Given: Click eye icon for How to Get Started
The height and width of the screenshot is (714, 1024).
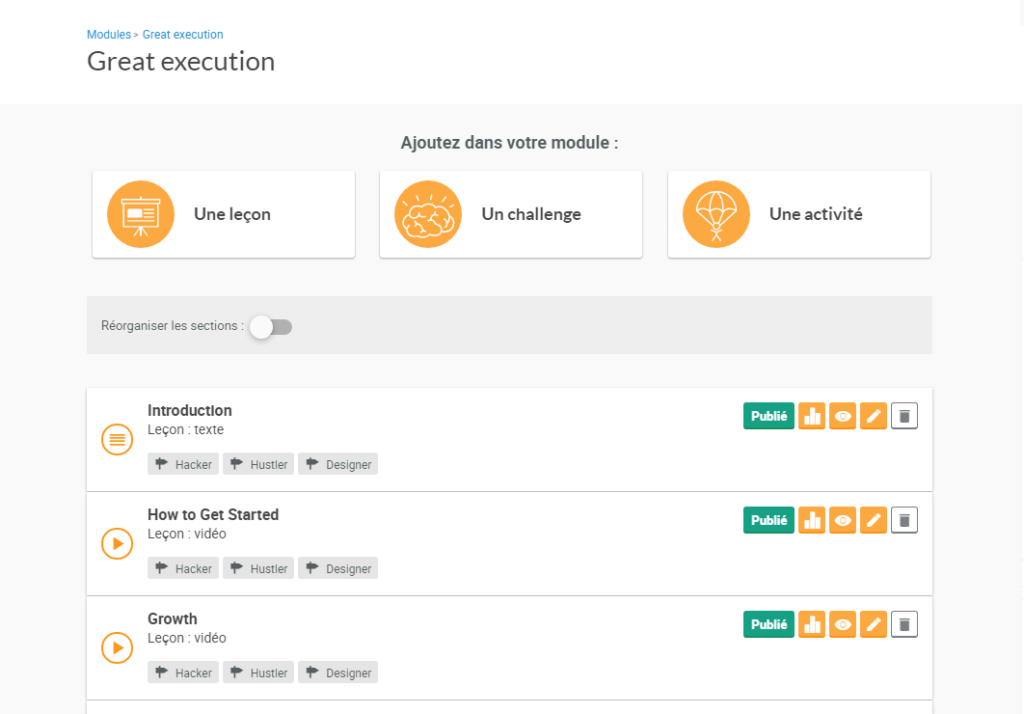Looking at the screenshot, I should [843, 520].
